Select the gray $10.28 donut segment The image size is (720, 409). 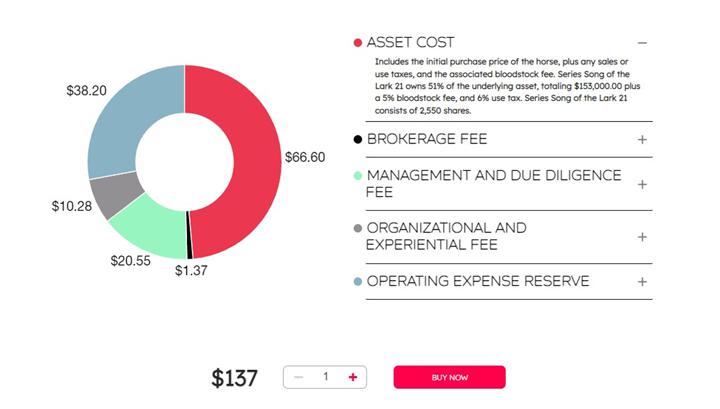(x=109, y=193)
